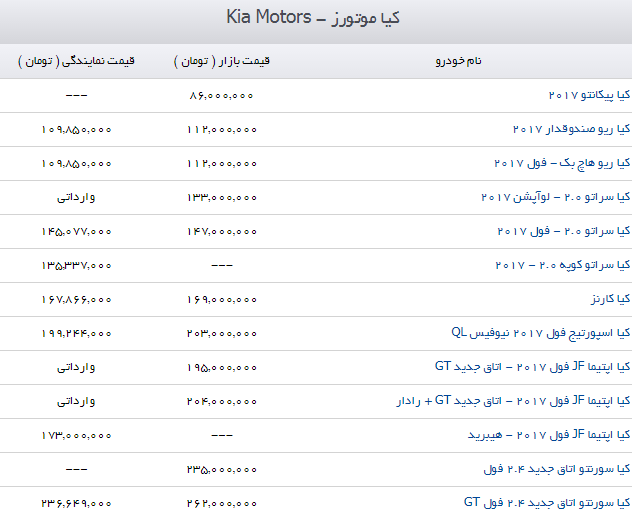Select وارداتی in the اپتیما GT row without رادار
The height and width of the screenshot is (516, 632).
click(x=76, y=367)
